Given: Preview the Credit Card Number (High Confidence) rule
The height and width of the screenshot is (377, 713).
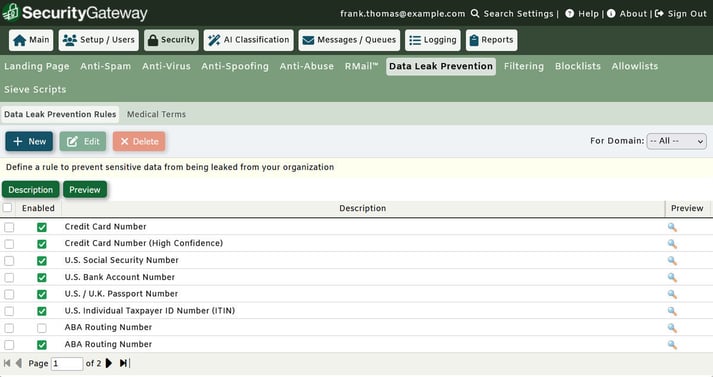Looking at the screenshot, I should point(672,244).
